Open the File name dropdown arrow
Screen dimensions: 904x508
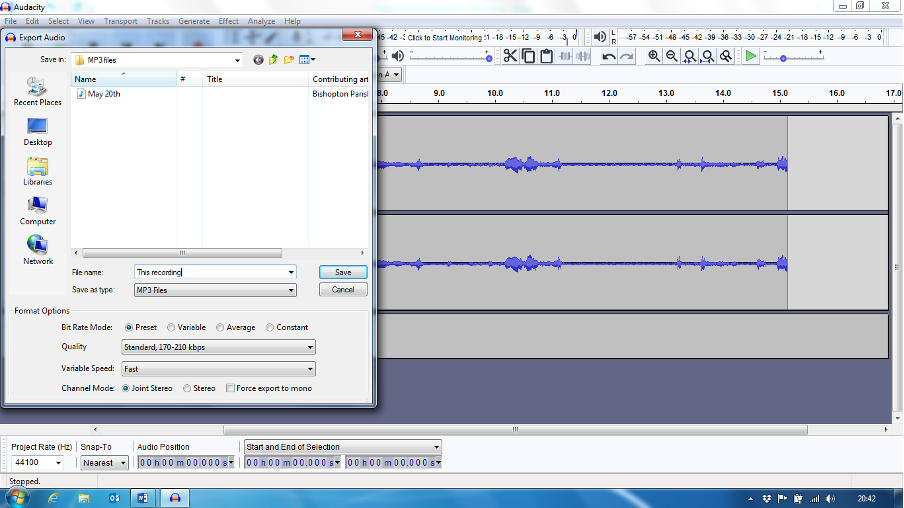point(291,272)
